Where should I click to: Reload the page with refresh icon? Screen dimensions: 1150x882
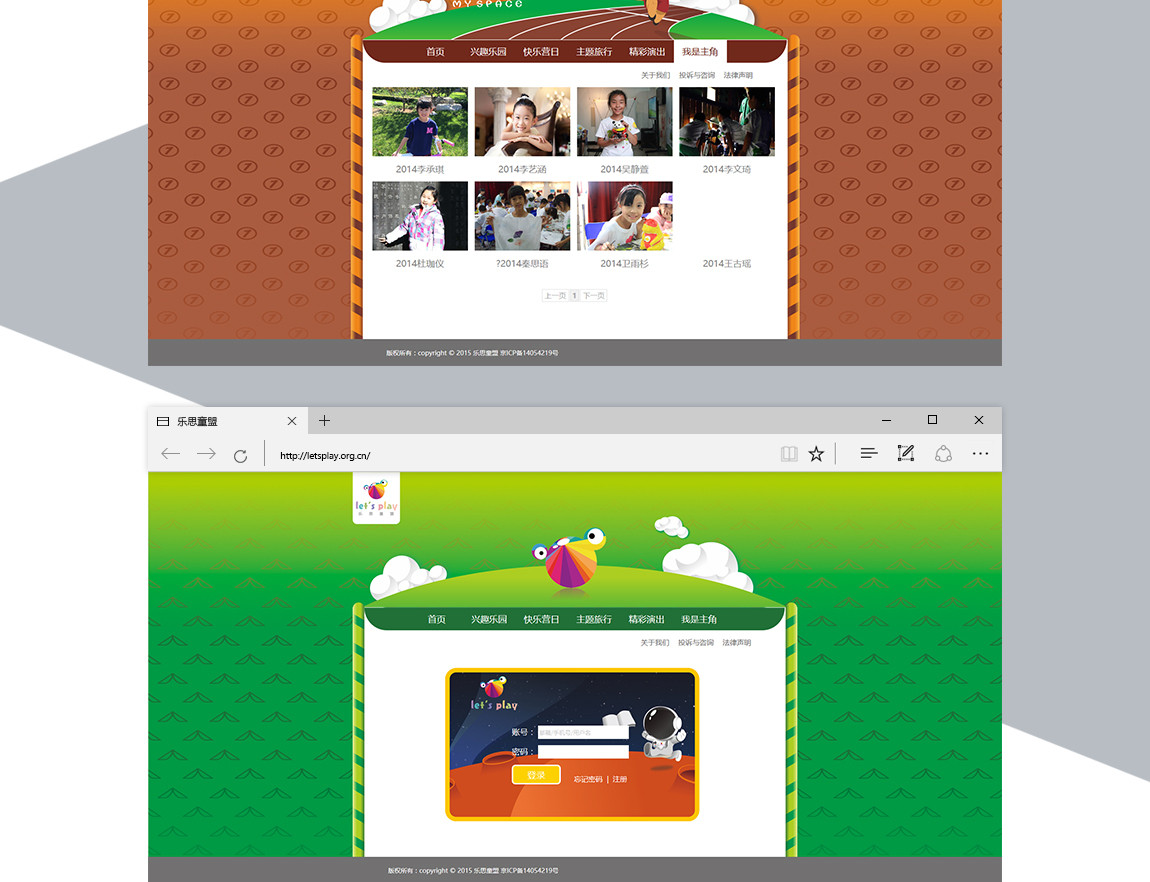(x=240, y=456)
